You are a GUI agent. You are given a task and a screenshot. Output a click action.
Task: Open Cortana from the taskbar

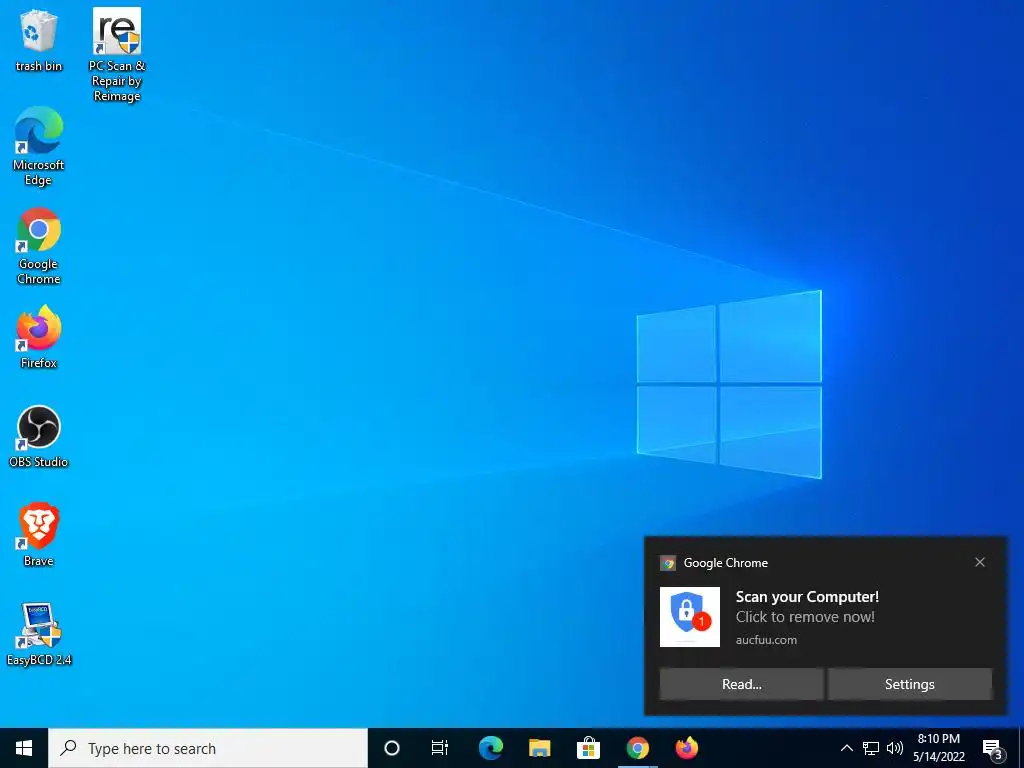392,748
